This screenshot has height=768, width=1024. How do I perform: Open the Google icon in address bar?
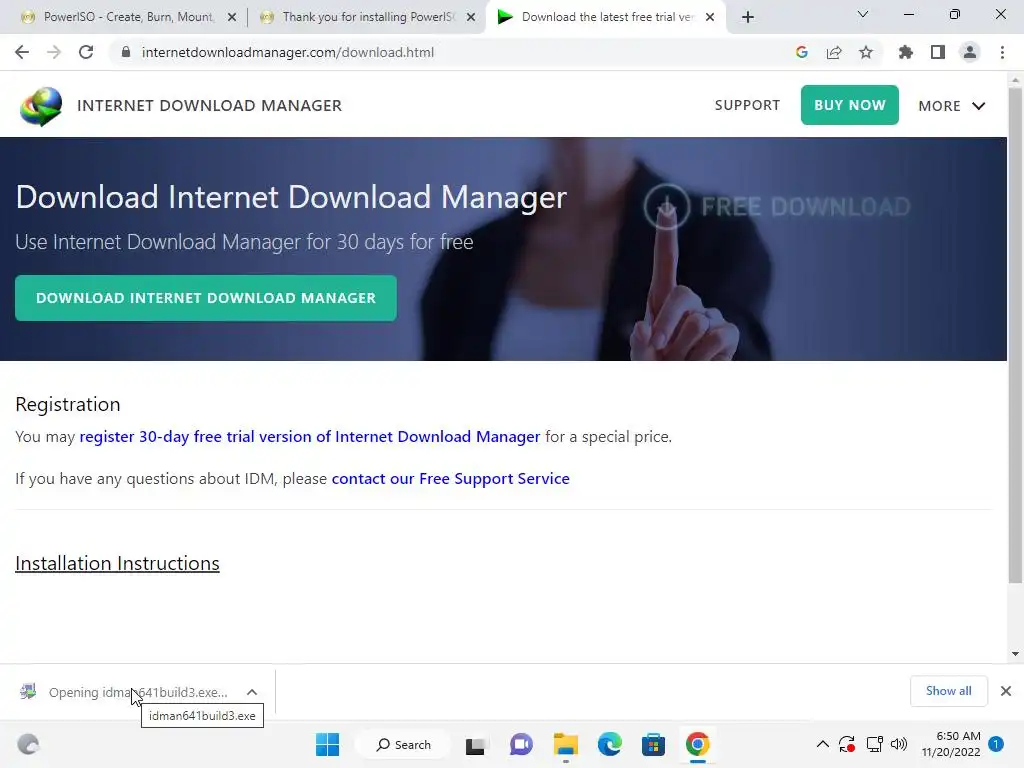pos(802,52)
